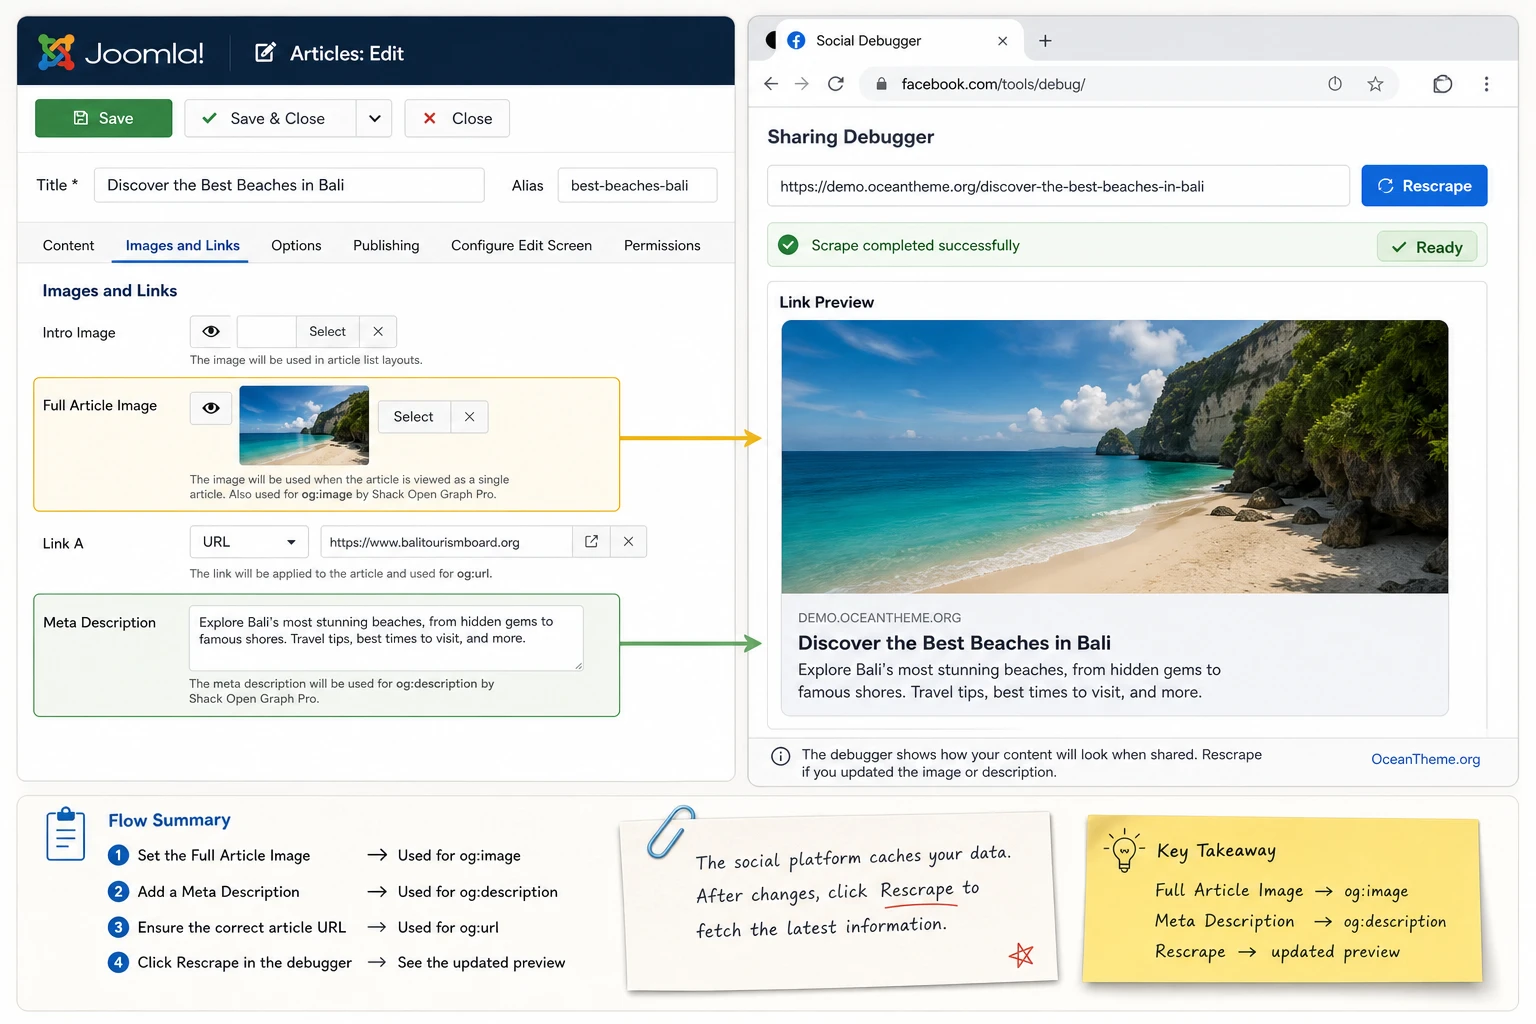Open the Options tab
The width and height of the screenshot is (1536, 1024).
coord(296,245)
